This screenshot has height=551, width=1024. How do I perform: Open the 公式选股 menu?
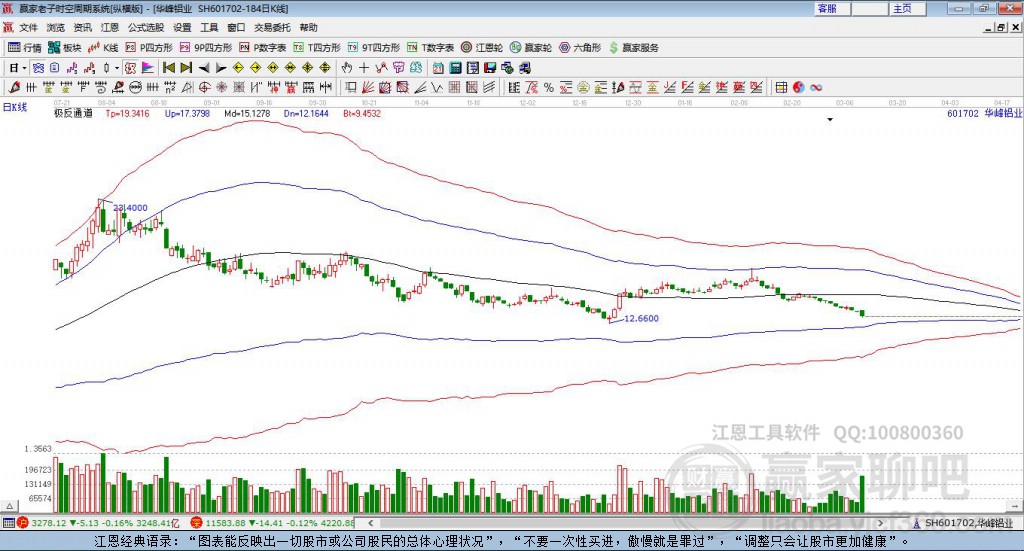coord(146,27)
